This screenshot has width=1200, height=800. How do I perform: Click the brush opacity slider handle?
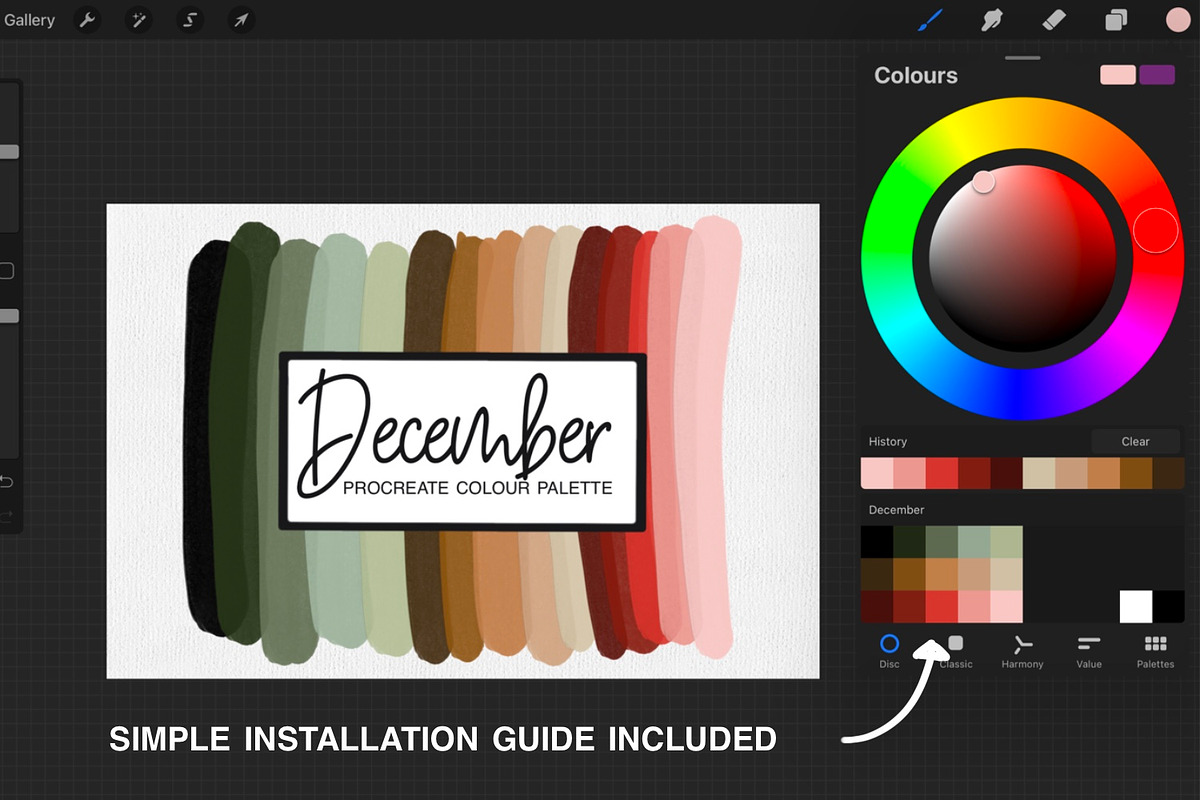(9, 316)
